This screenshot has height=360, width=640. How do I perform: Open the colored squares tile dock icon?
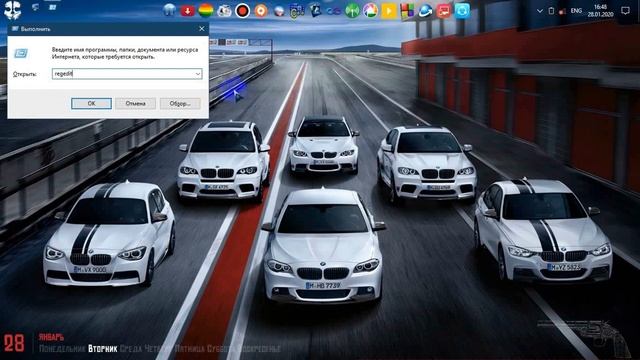click(407, 11)
